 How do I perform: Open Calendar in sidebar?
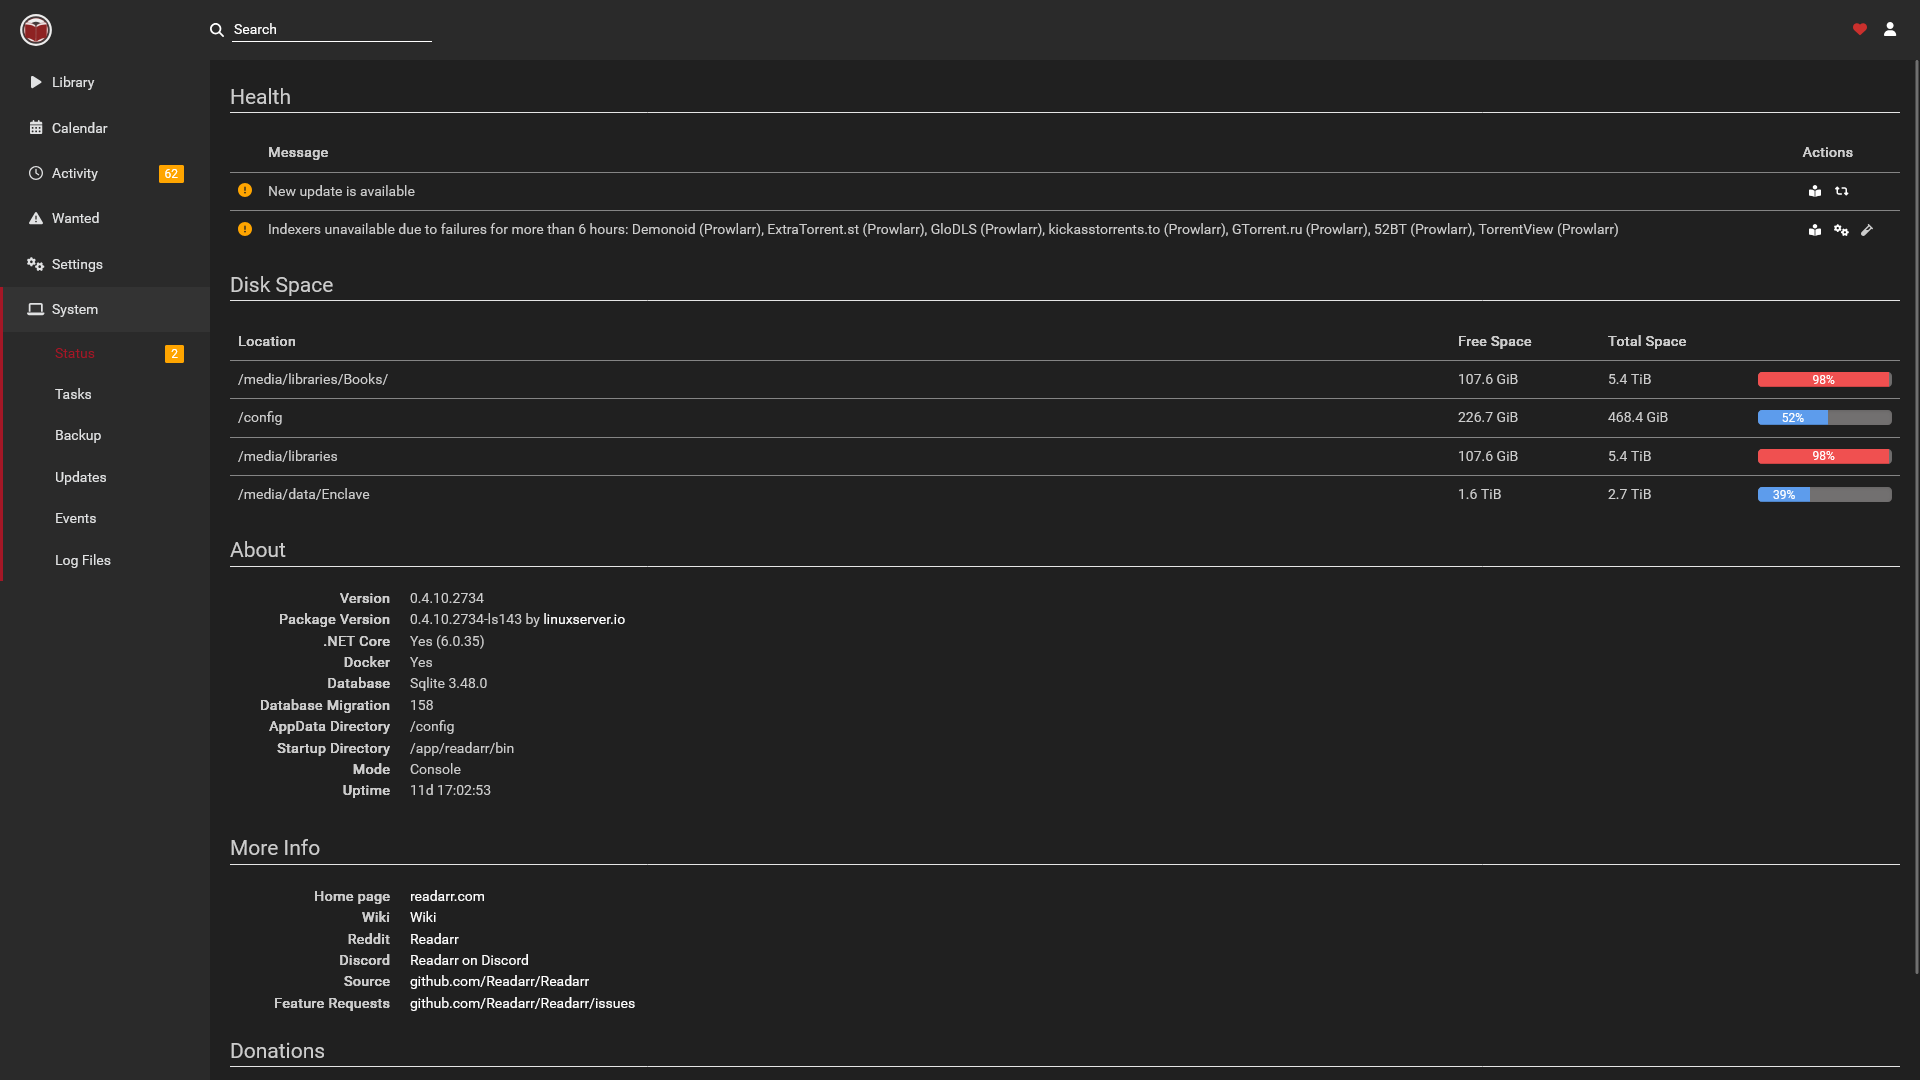(105, 128)
